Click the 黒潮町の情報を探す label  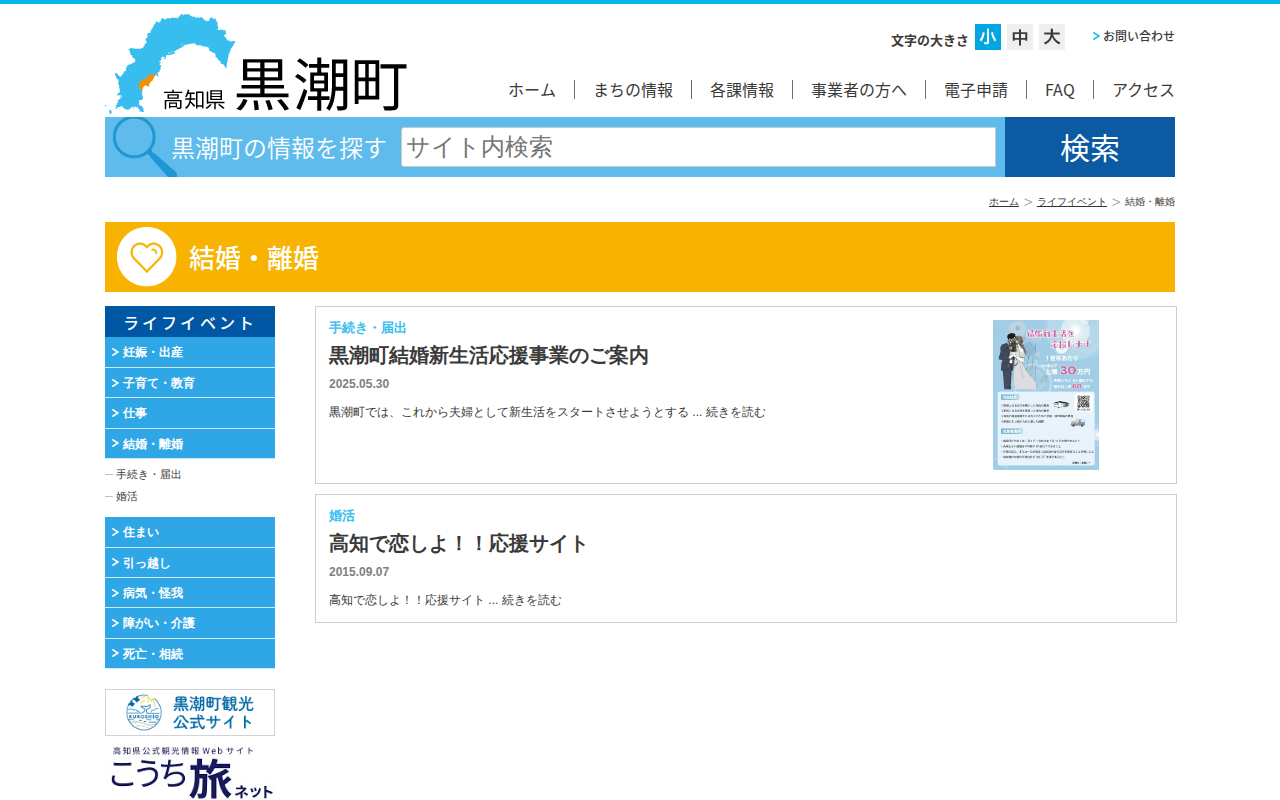point(279,148)
